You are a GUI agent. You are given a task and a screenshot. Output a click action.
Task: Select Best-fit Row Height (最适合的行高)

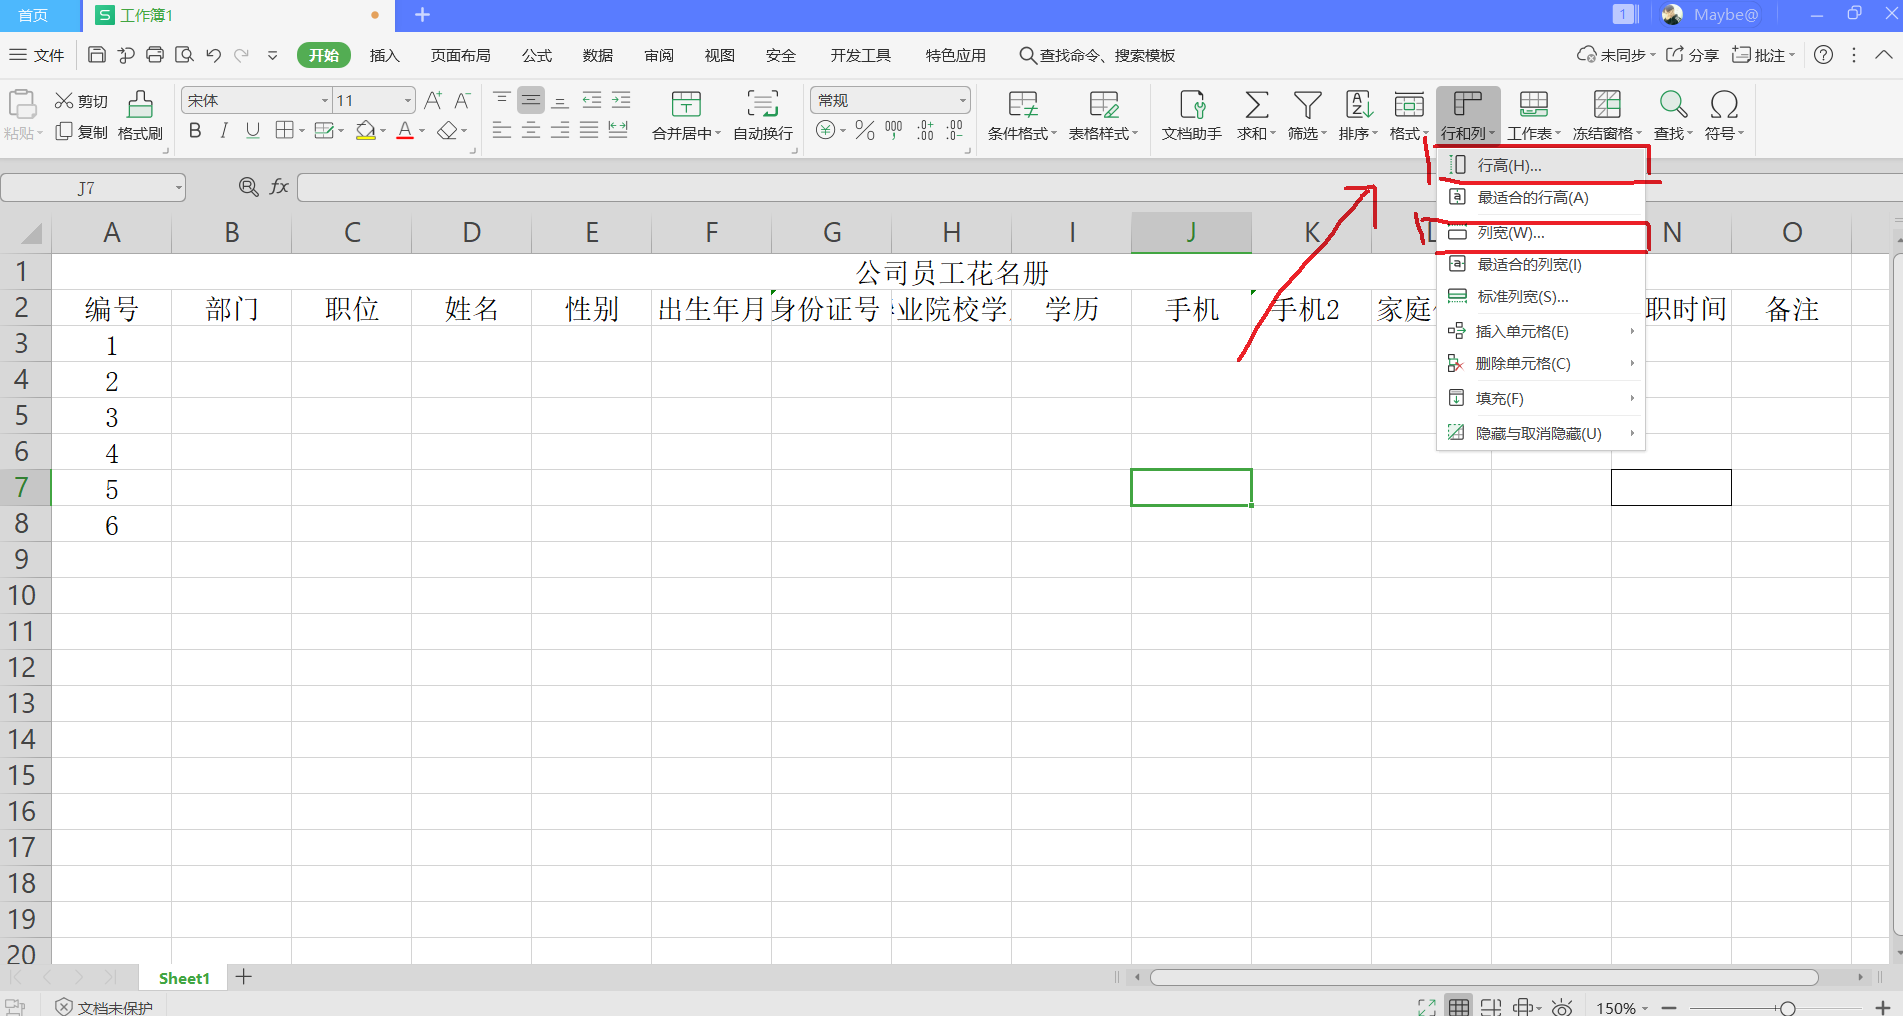(x=1541, y=197)
